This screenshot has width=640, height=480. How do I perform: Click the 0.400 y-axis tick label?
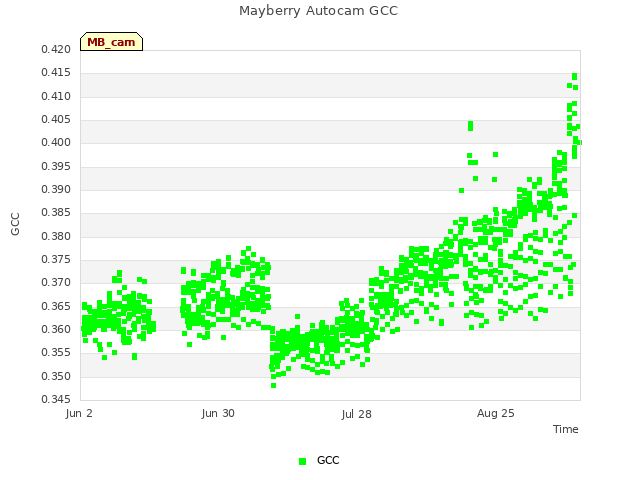point(56,142)
